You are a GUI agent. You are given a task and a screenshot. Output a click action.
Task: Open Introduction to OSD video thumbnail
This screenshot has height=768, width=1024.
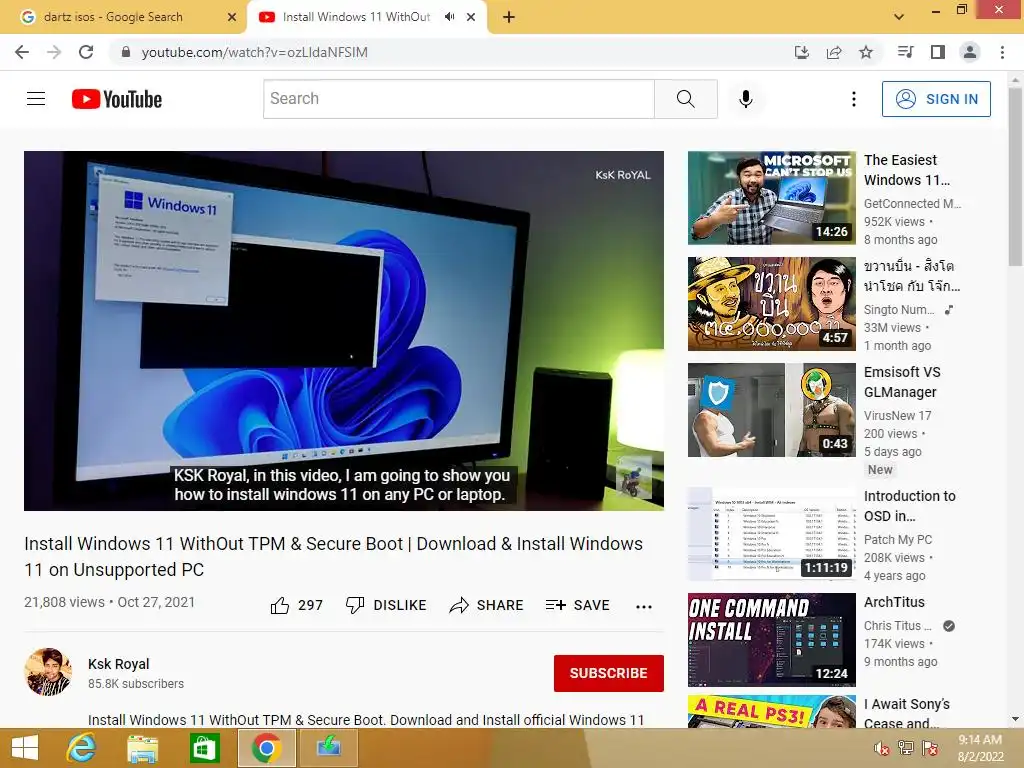771,534
